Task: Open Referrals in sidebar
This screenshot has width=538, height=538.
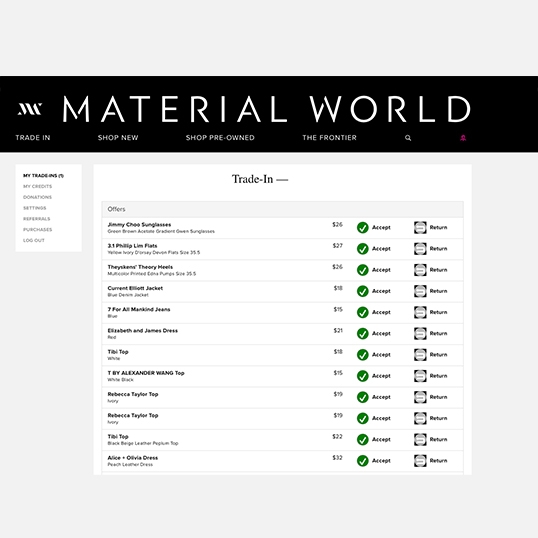Action: tap(37, 219)
